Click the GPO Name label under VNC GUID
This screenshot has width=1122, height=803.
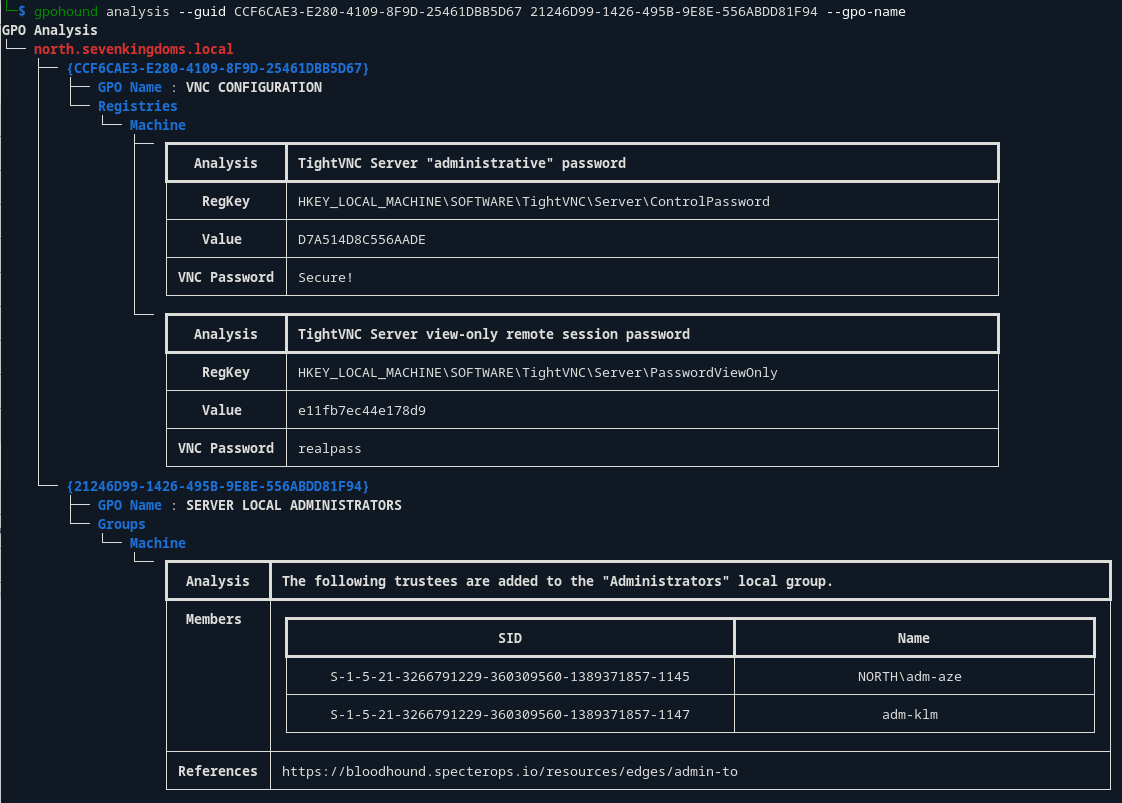pos(130,87)
